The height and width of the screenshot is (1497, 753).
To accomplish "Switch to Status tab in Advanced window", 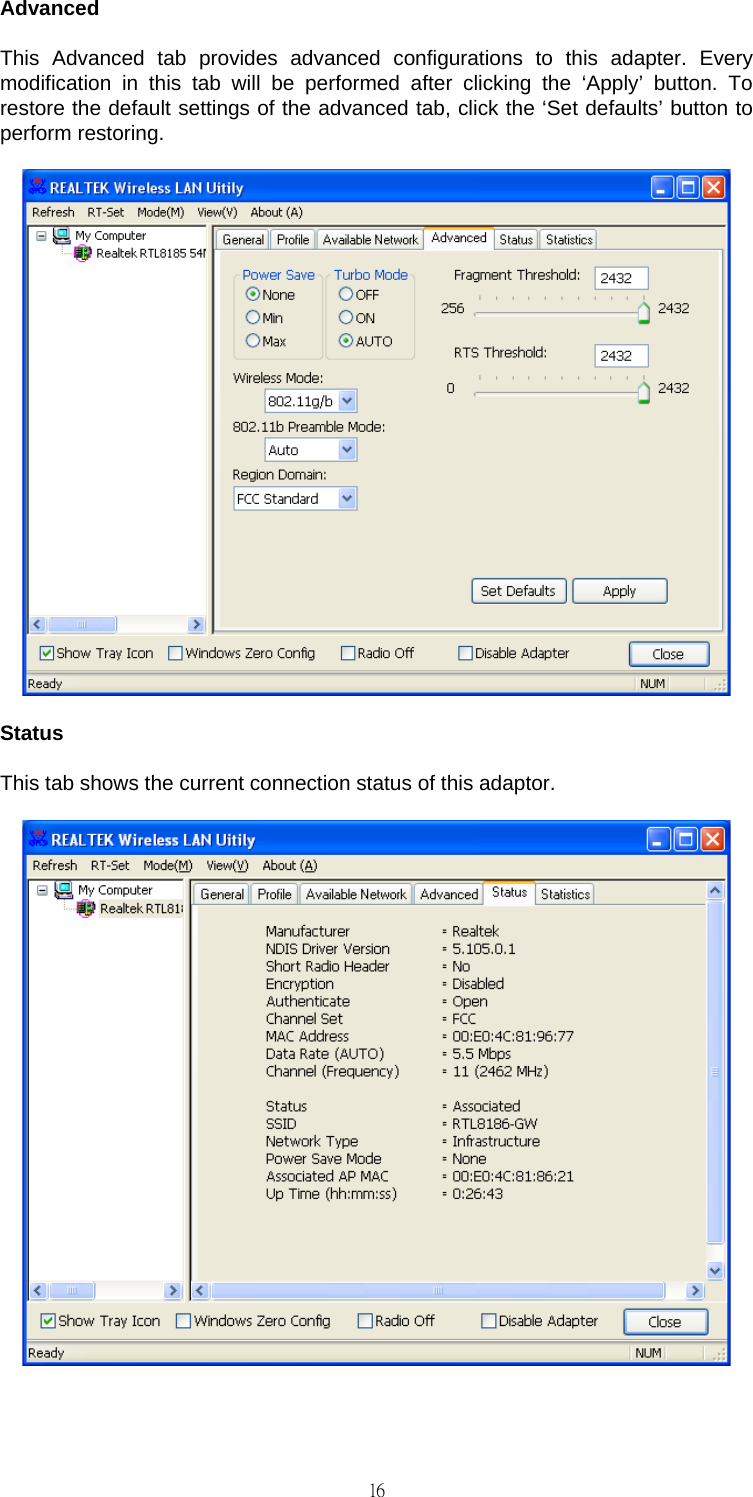I will click(516, 240).
